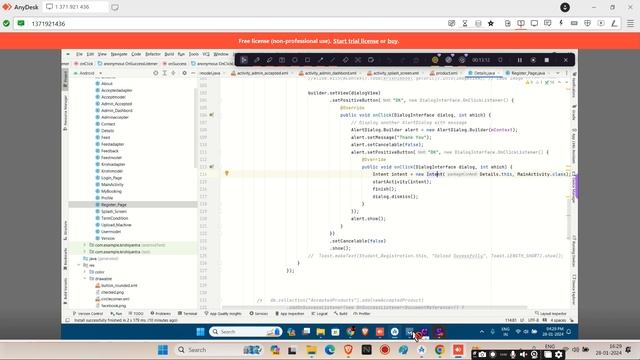
Task: Click the lightbulb quick-fix icon in gutter
Action: point(227,173)
